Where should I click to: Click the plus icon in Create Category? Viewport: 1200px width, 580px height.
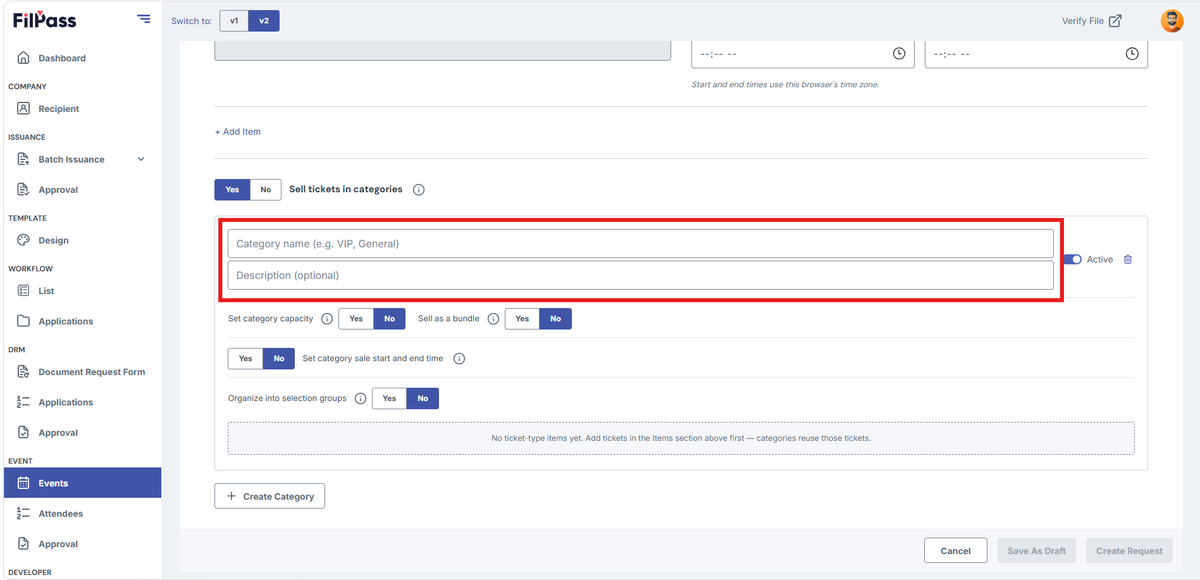(x=232, y=496)
